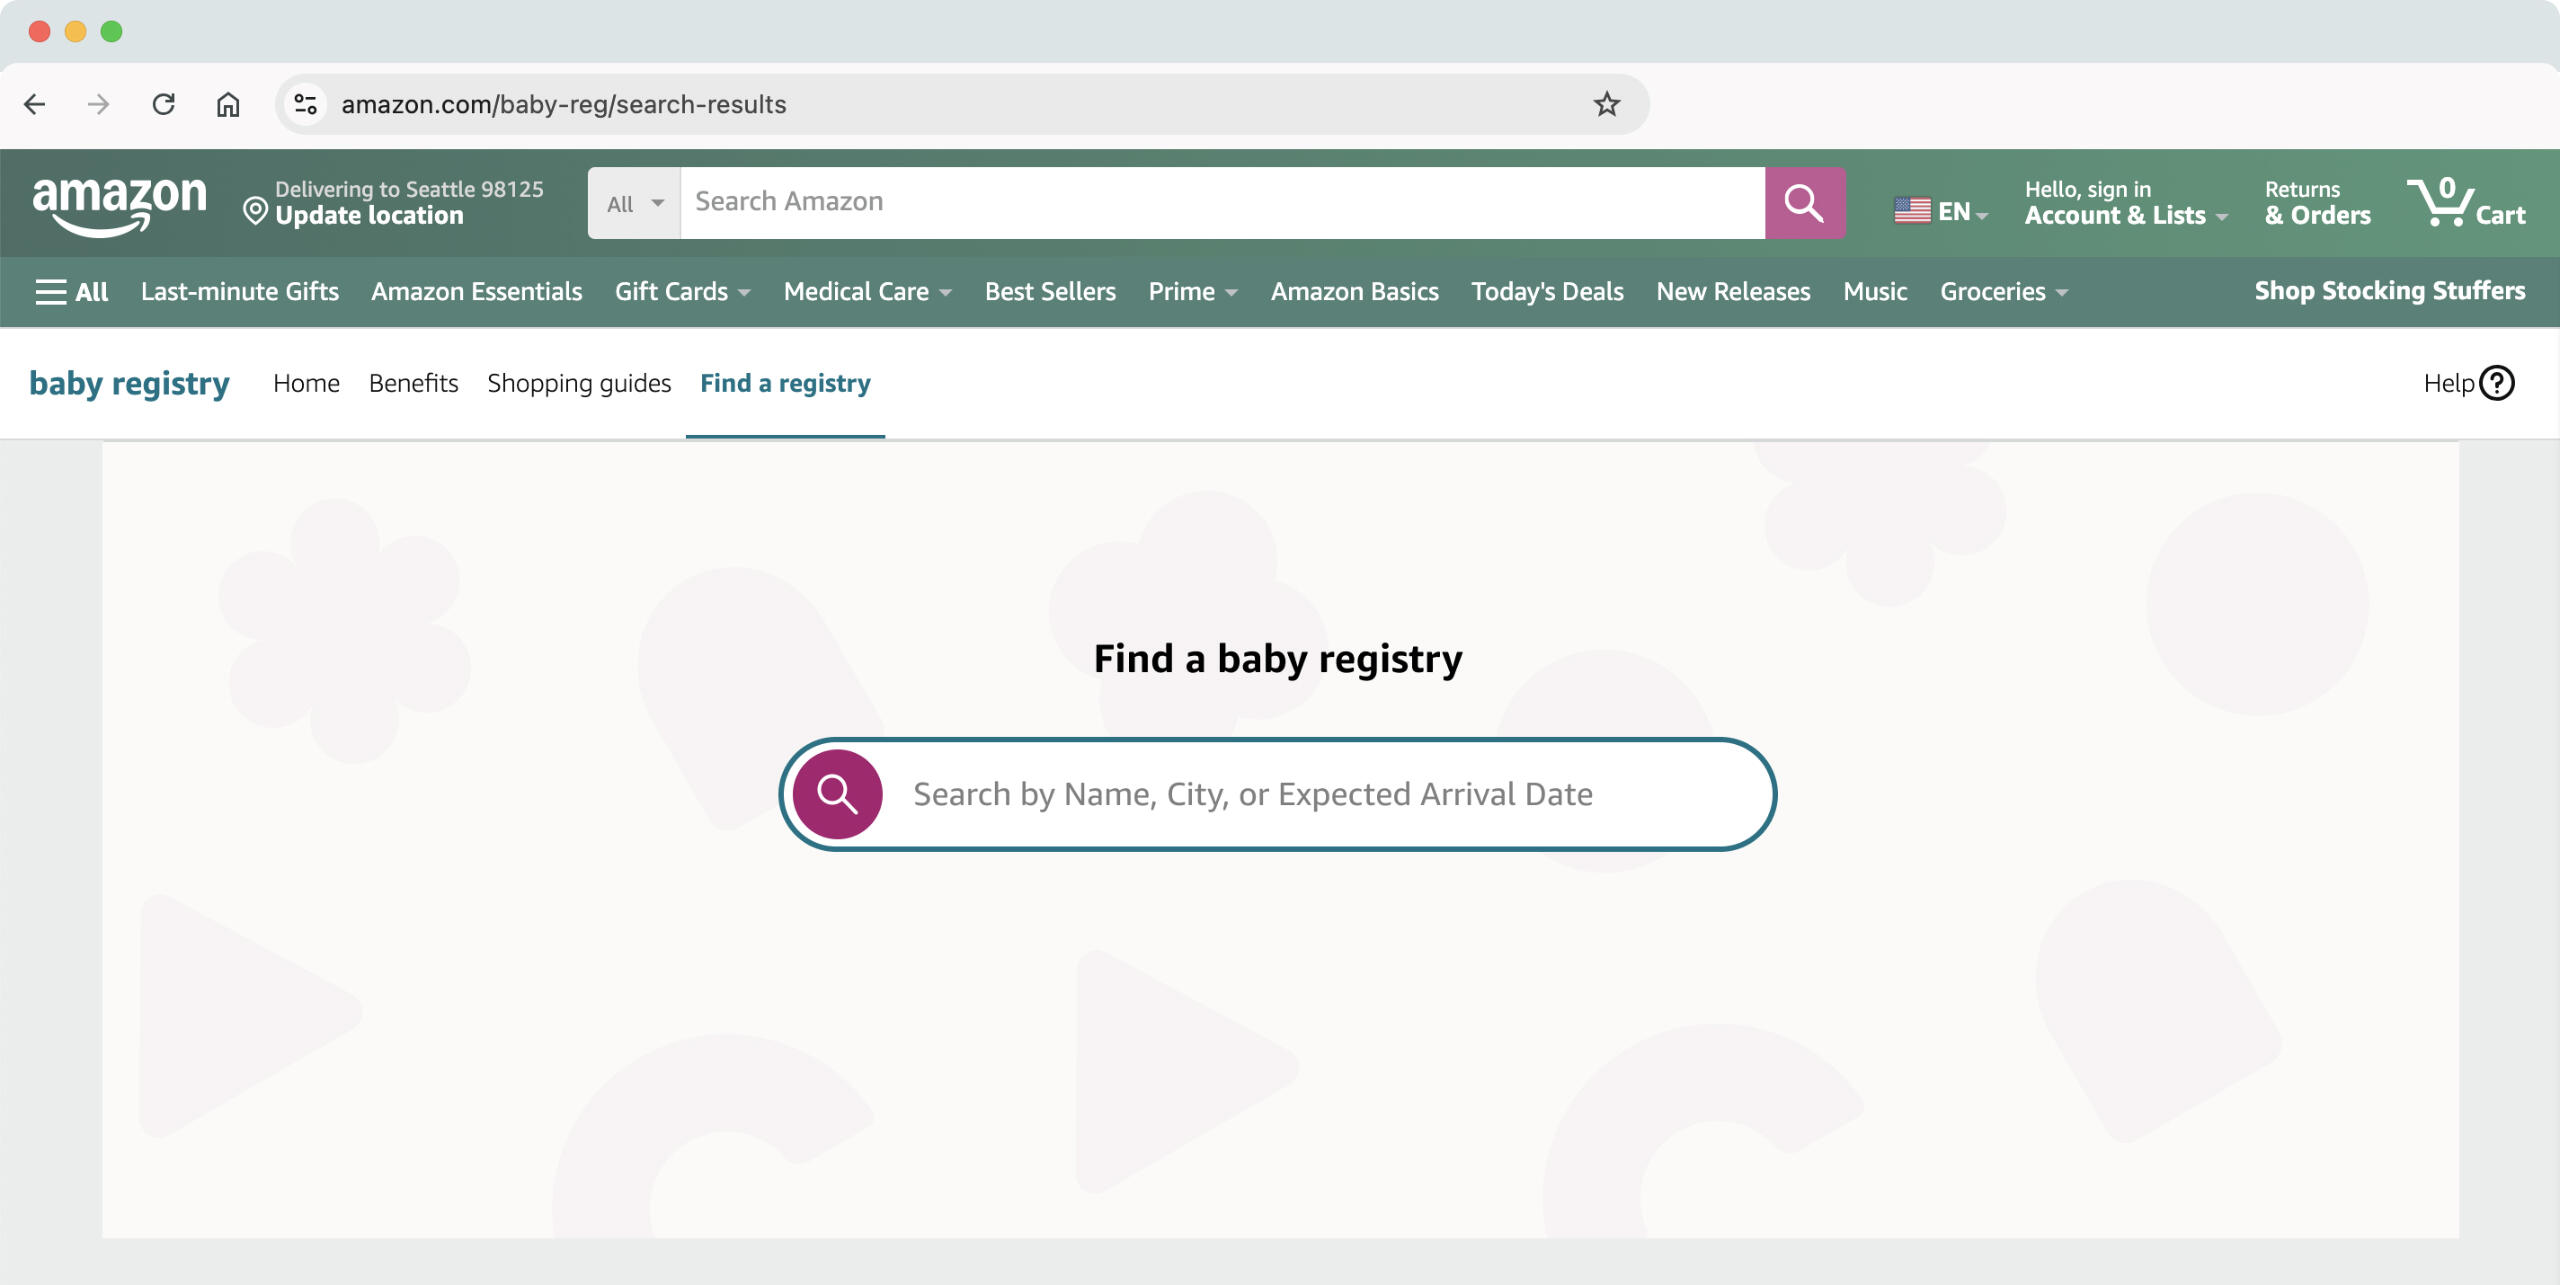The height and width of the screenshot is (1285, 2560).
Task: Expand the Gift Cards dropdown
Action: click(682, 291)
